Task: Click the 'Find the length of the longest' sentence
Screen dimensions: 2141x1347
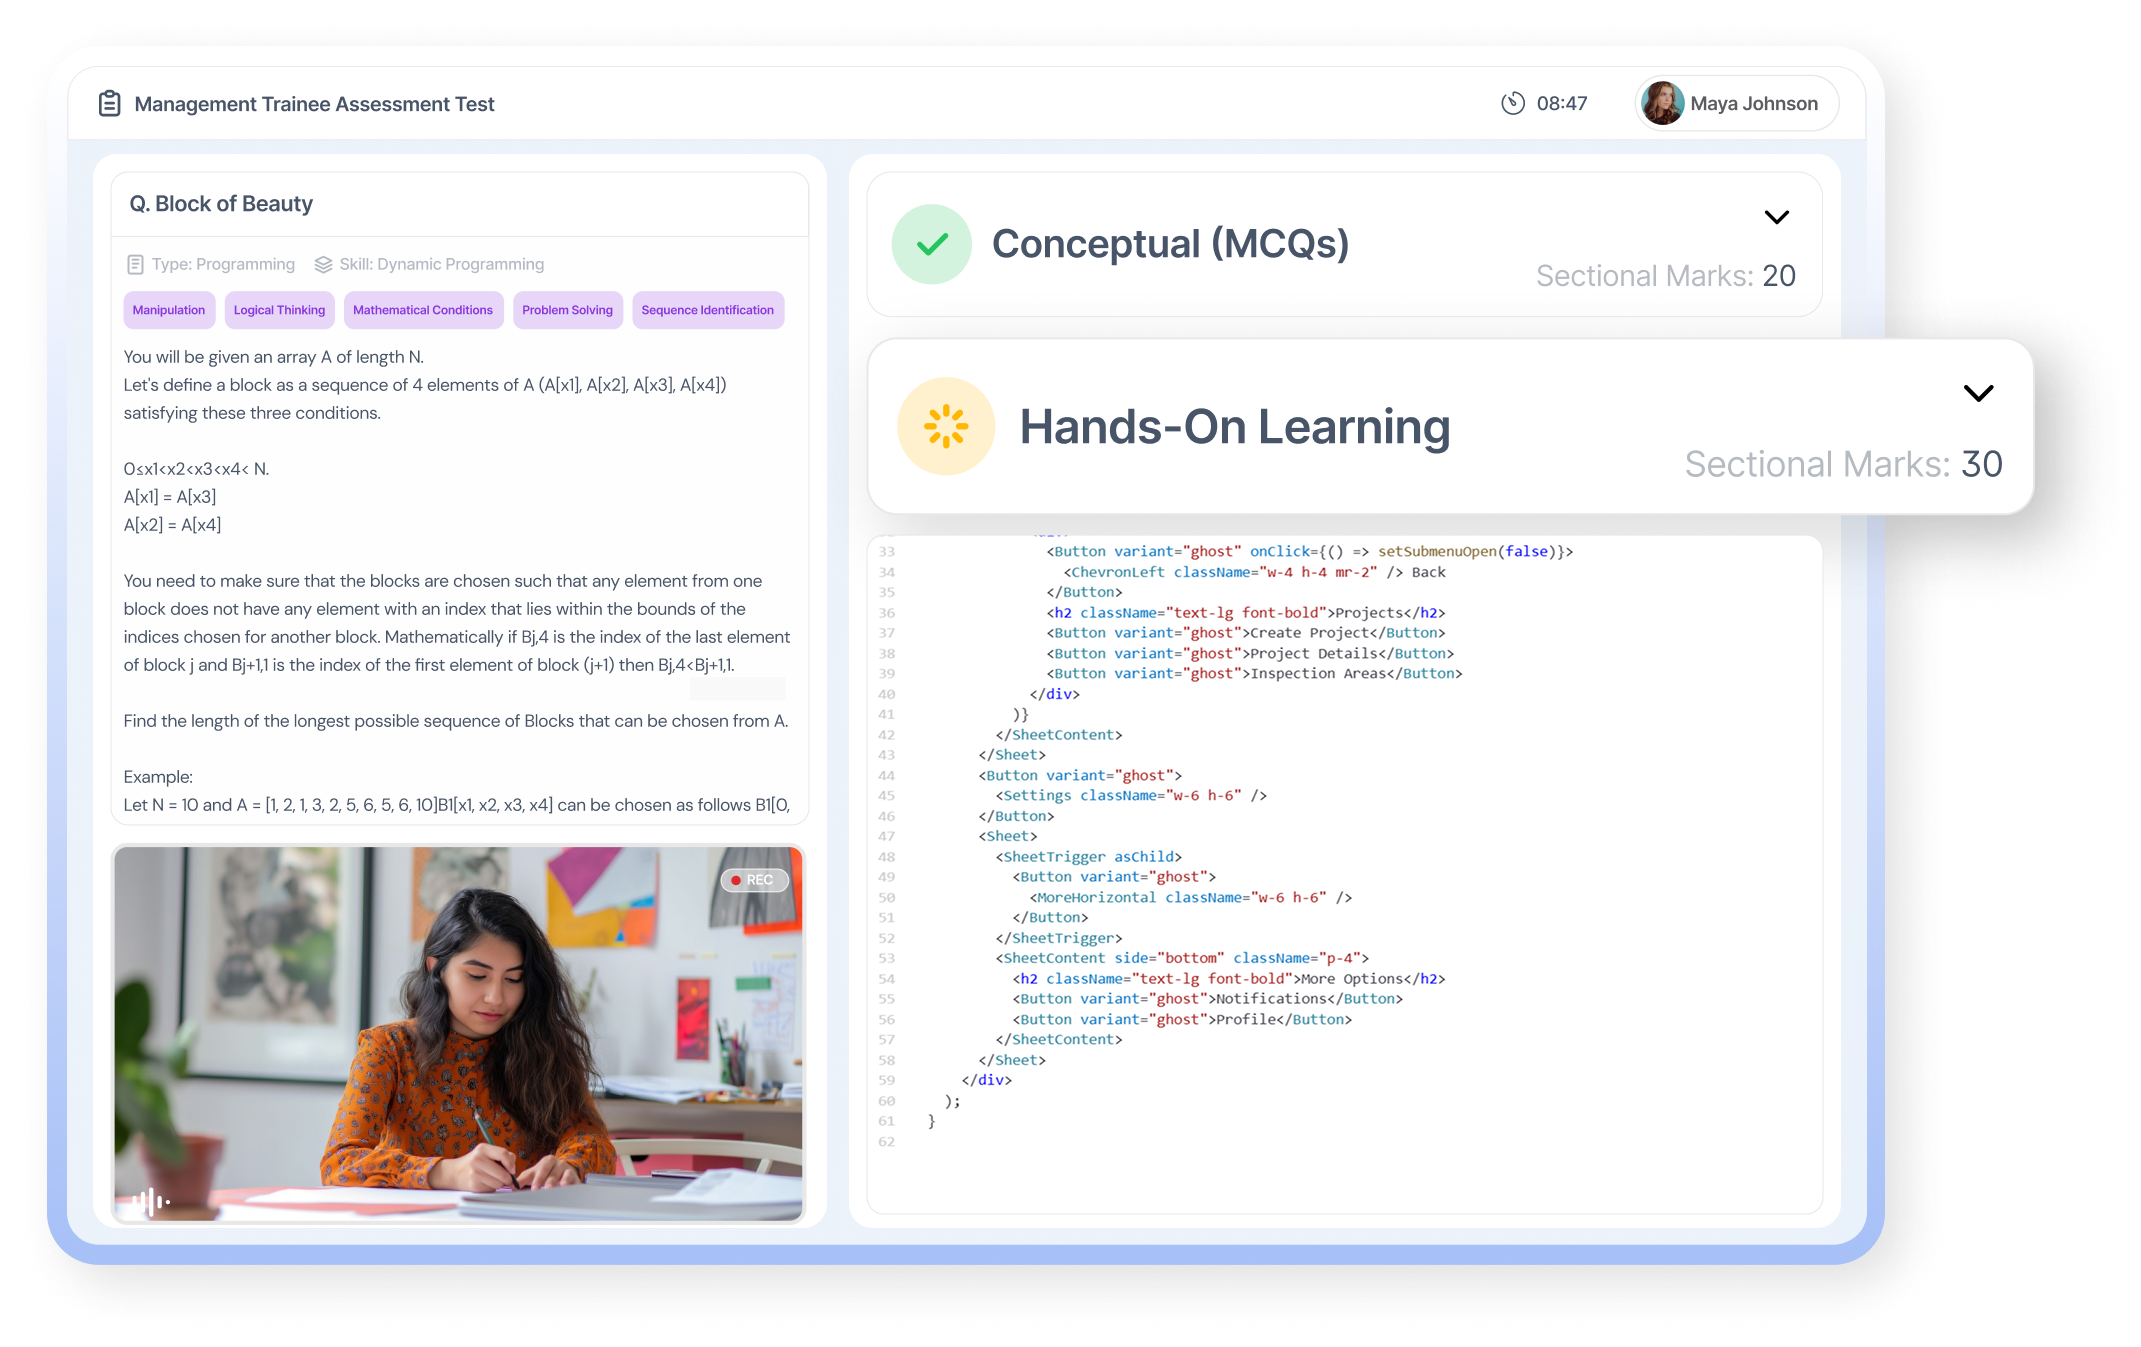Action: pos(456,721)
